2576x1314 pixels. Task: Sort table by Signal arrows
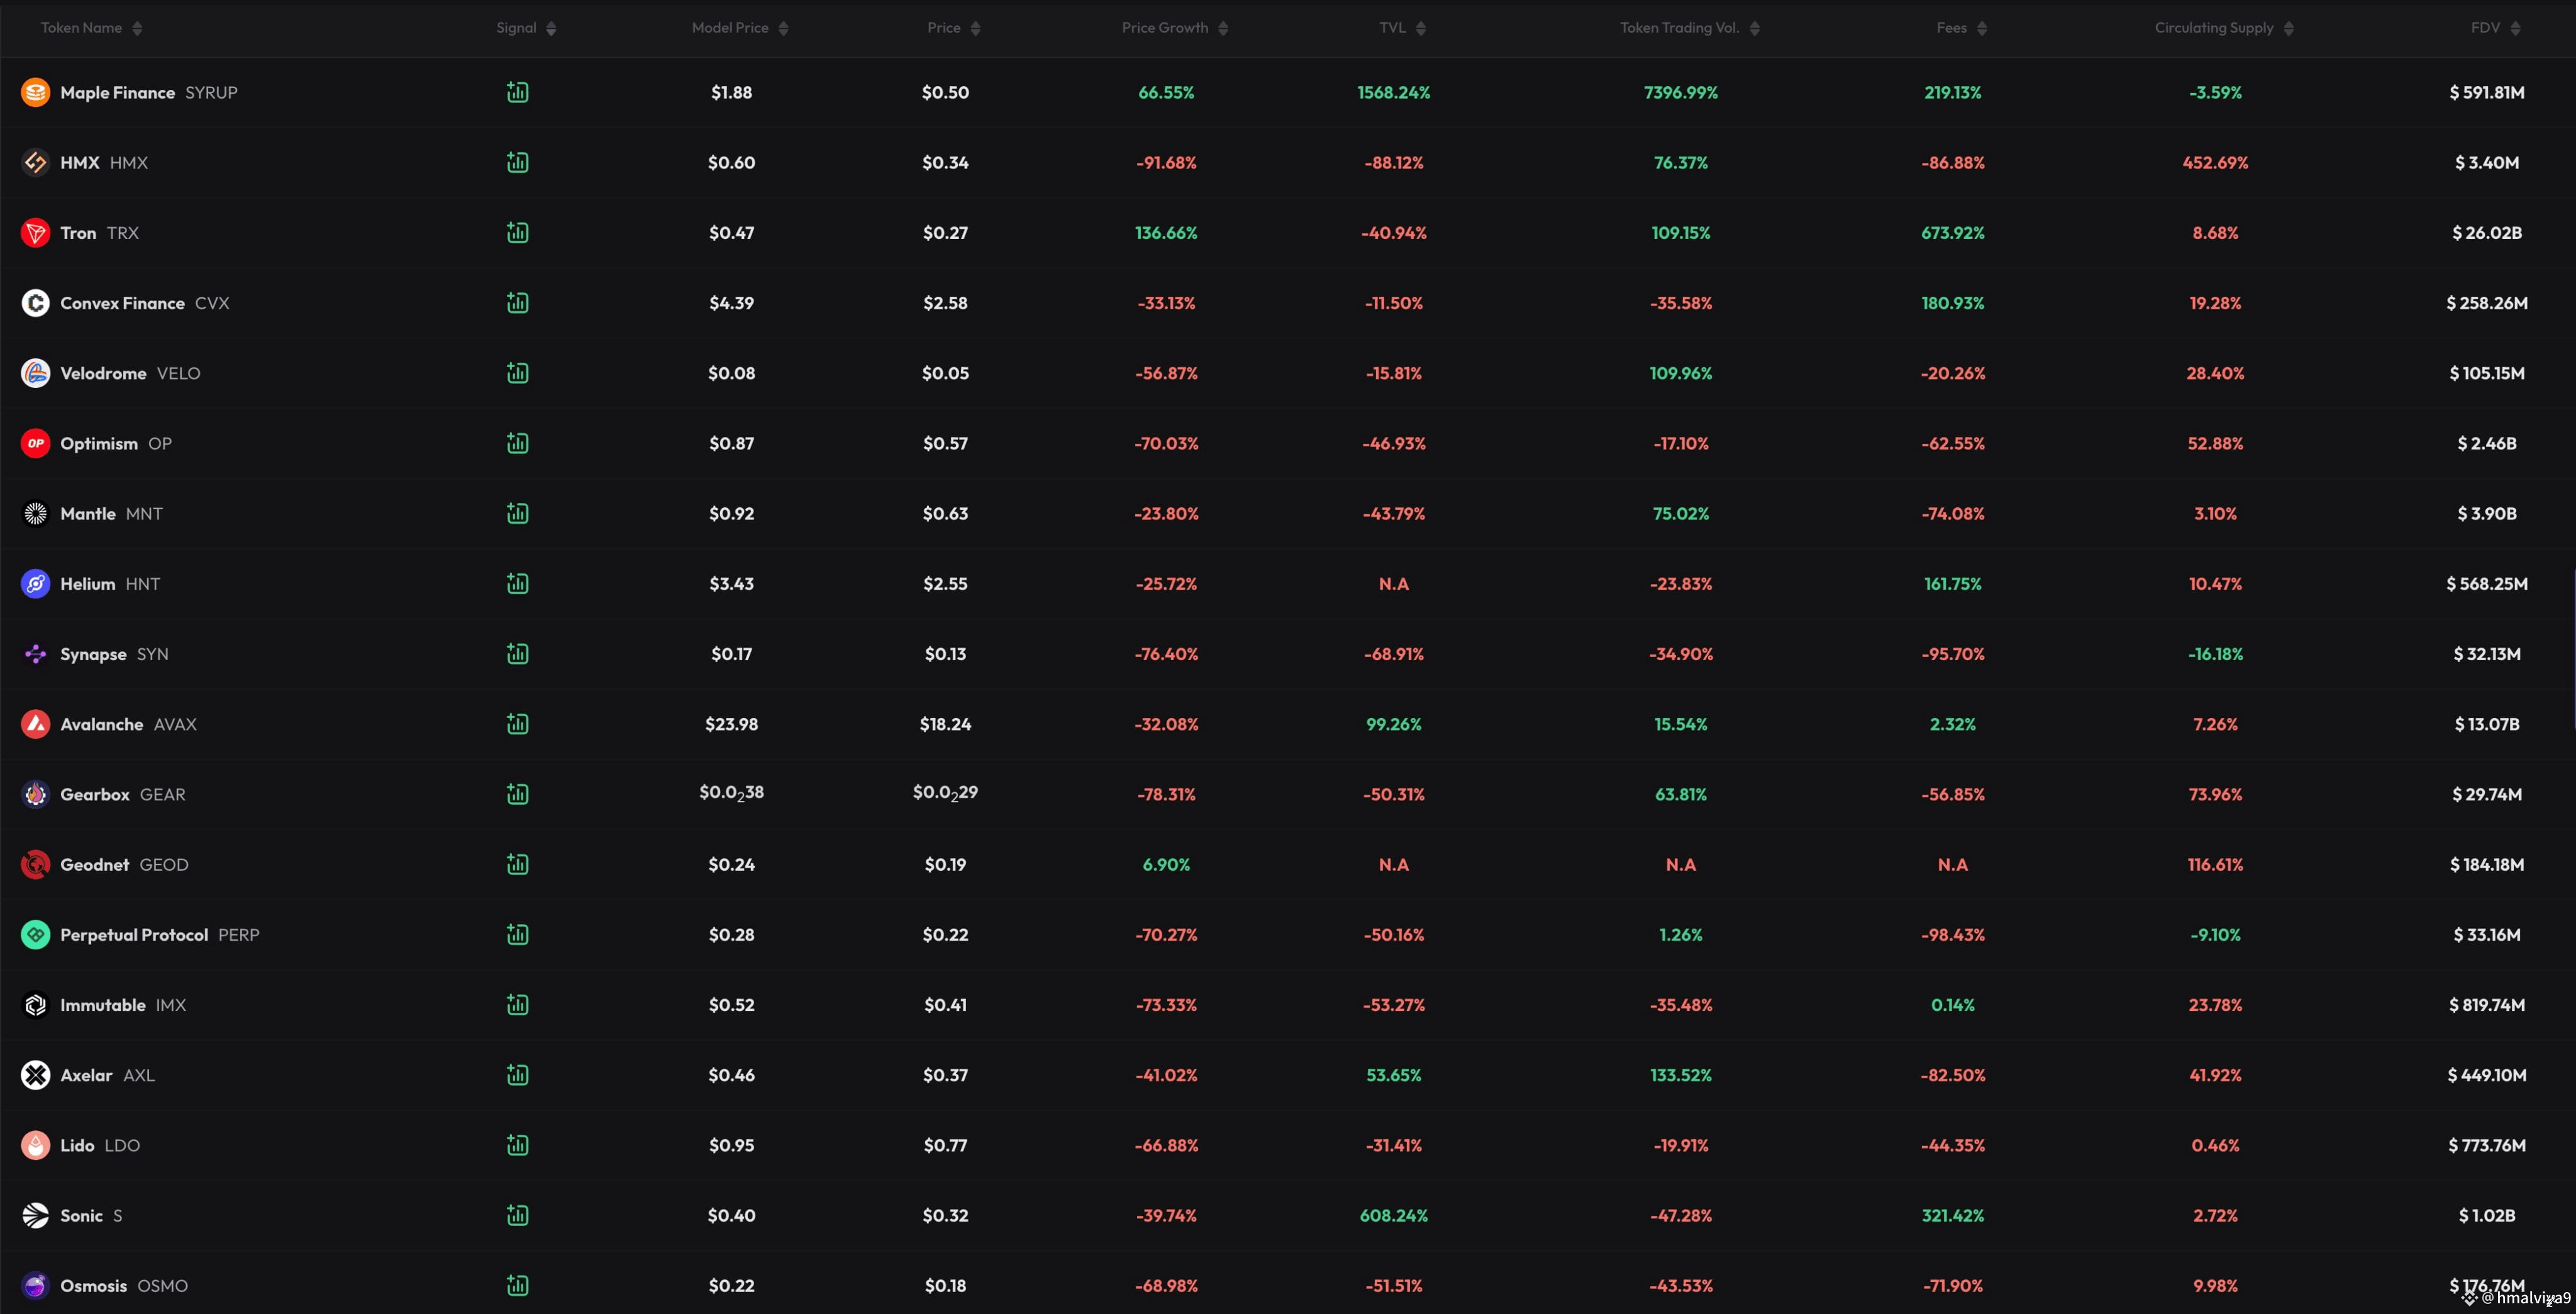(551, 28)
